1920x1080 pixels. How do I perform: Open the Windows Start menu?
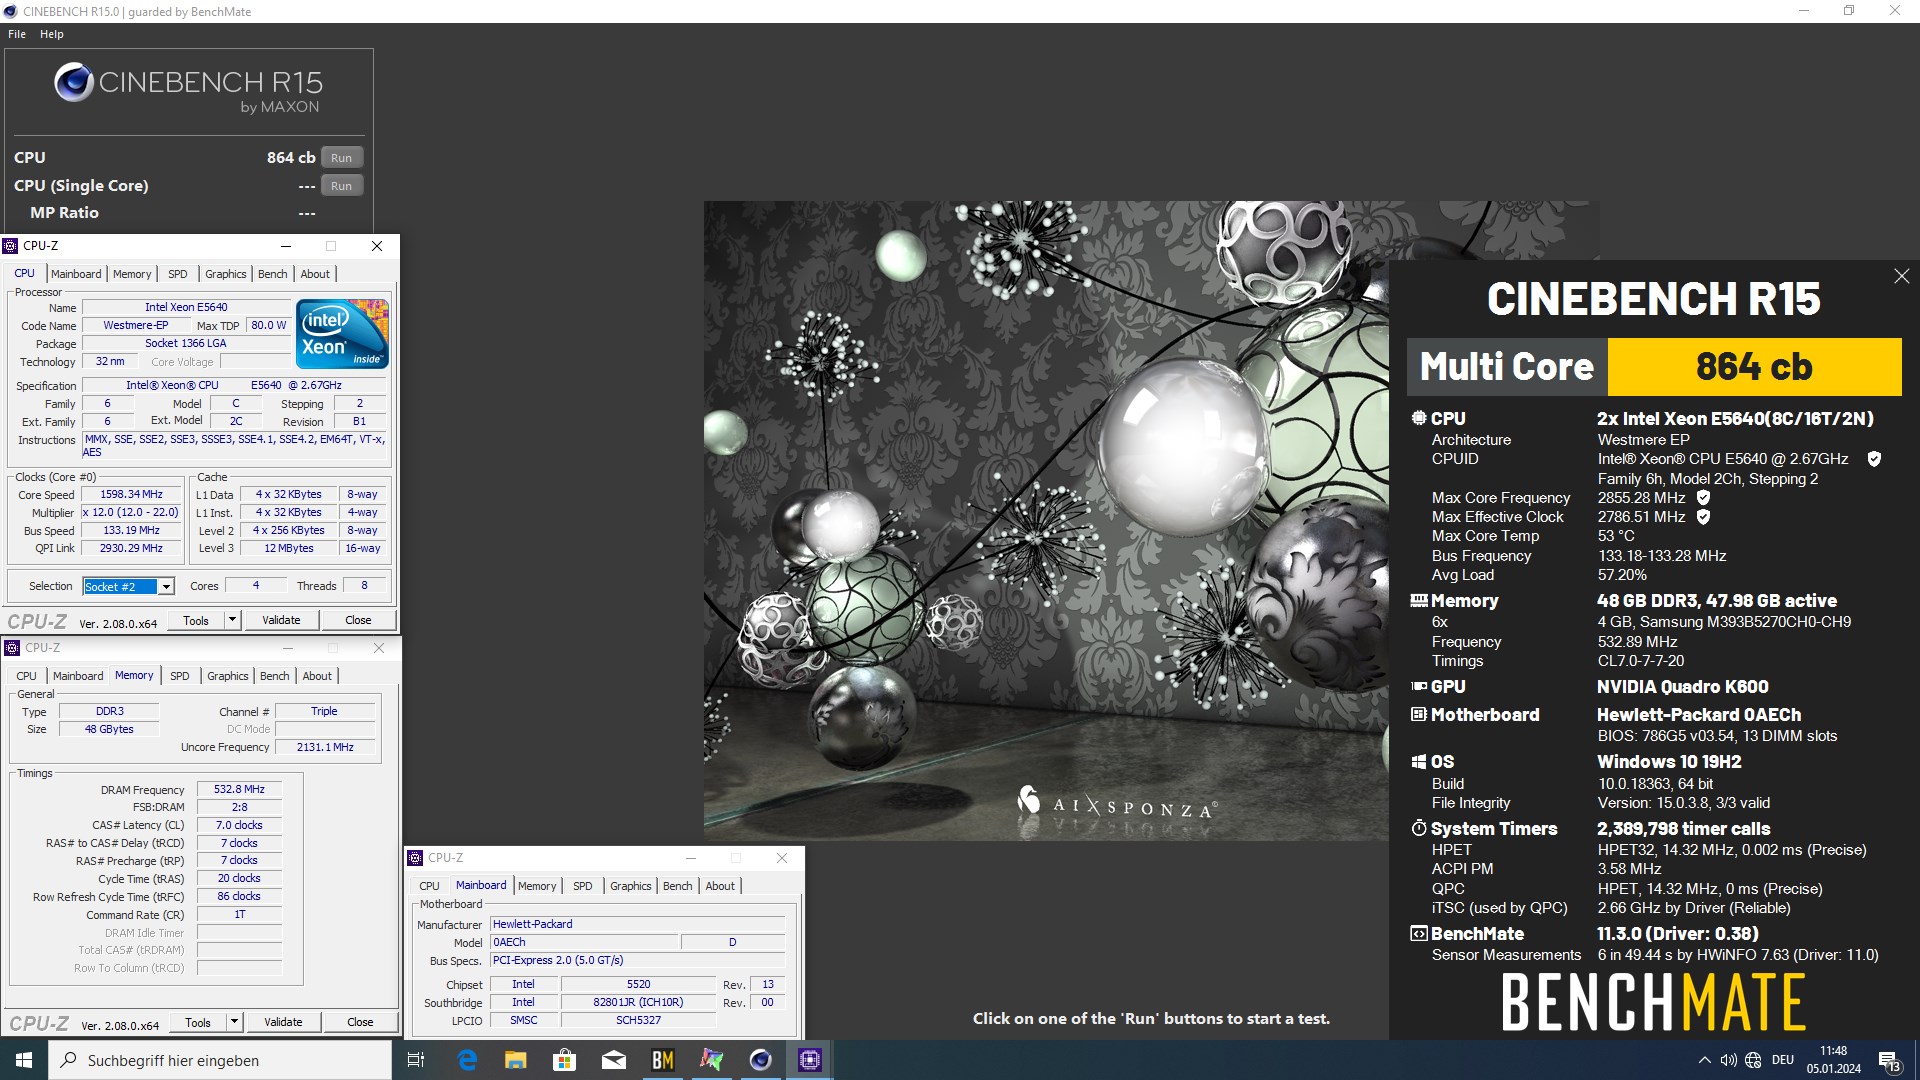pos(24,1060)
